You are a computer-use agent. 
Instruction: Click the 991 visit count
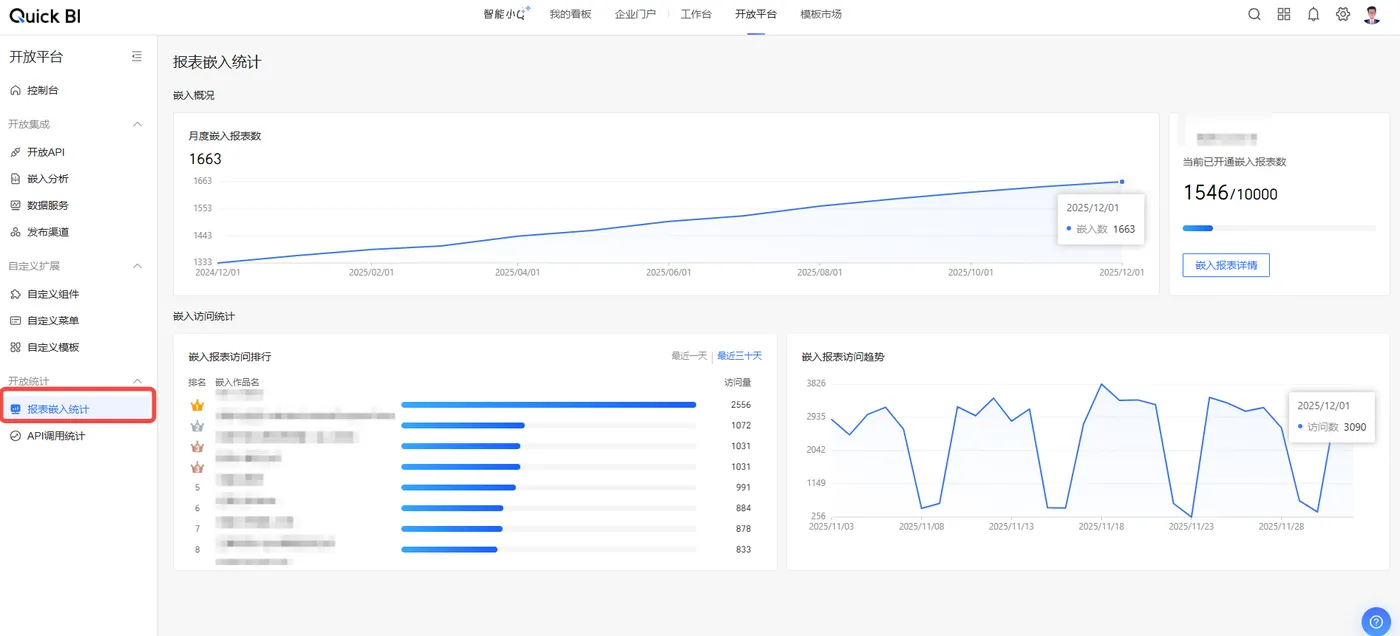click(743, 488)
